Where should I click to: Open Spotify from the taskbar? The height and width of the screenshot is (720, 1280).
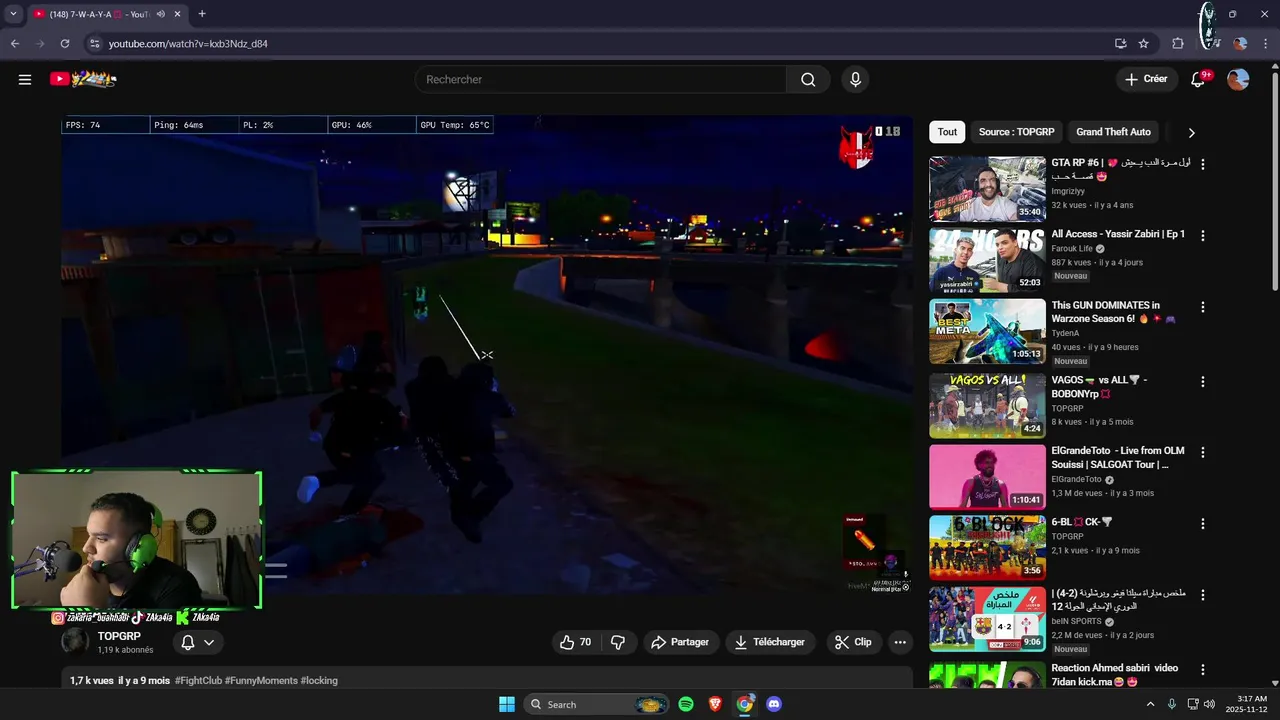pos(686,704)
